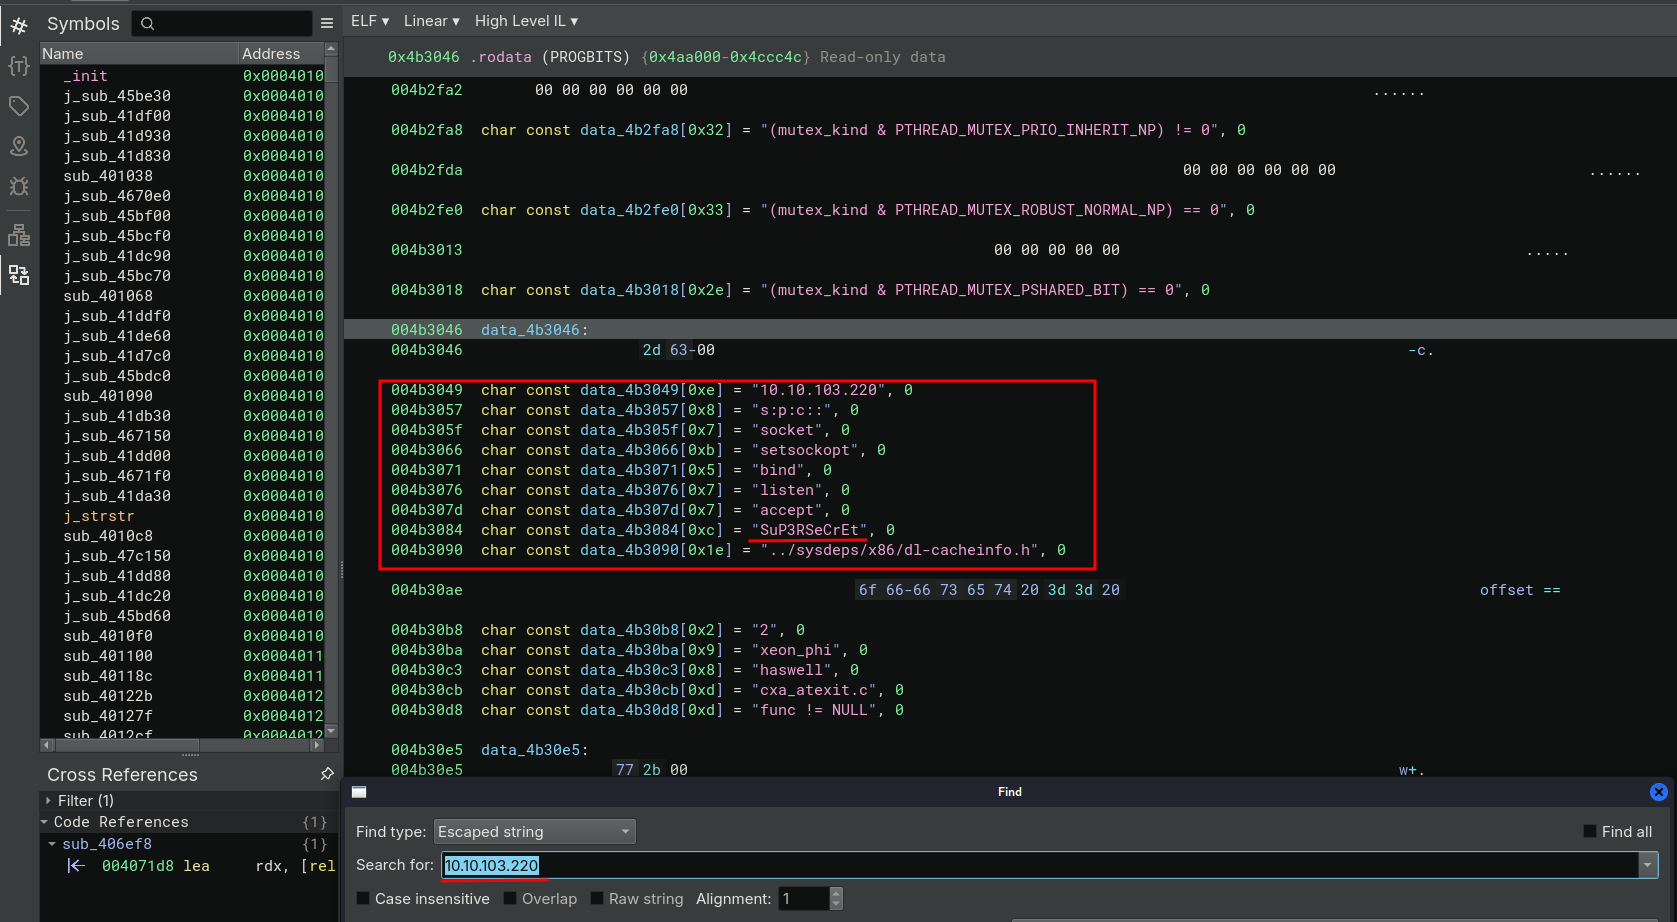Pin the Cross References panel

tap(327, 774)
